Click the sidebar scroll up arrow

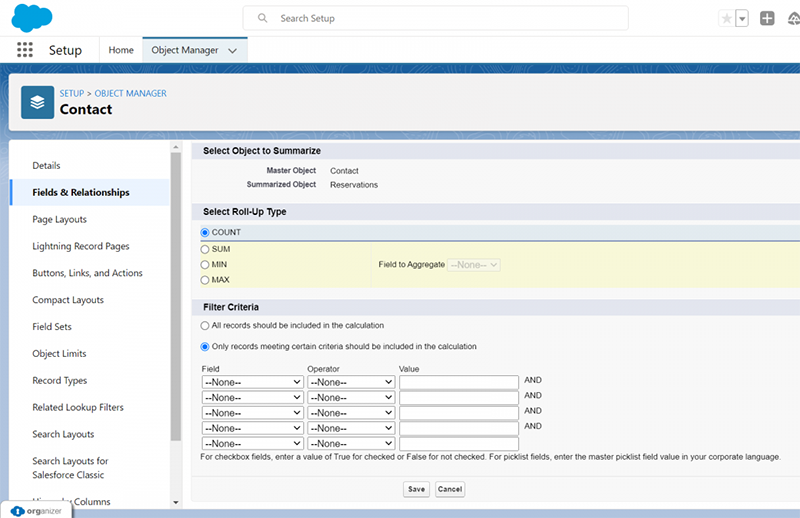click(176, 147)
